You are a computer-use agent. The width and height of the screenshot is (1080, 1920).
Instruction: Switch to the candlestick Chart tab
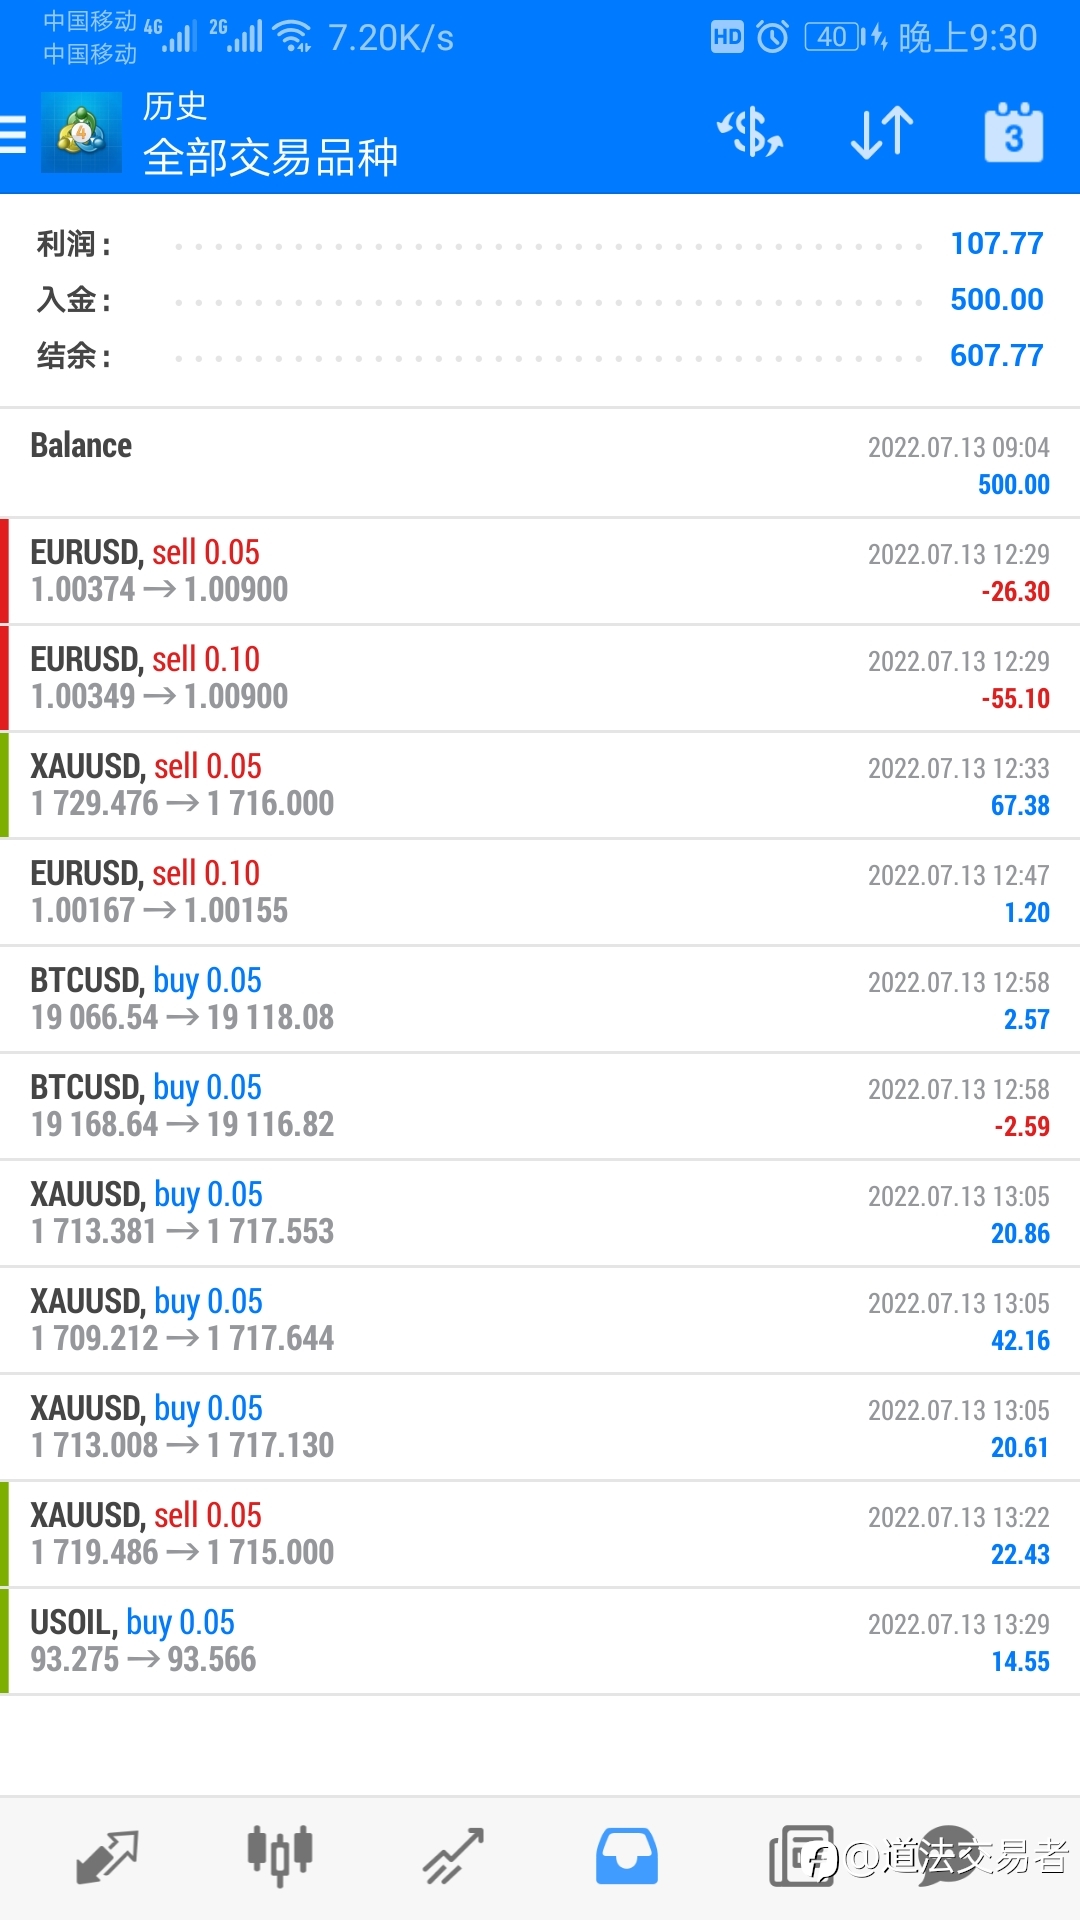point(280,1856)
